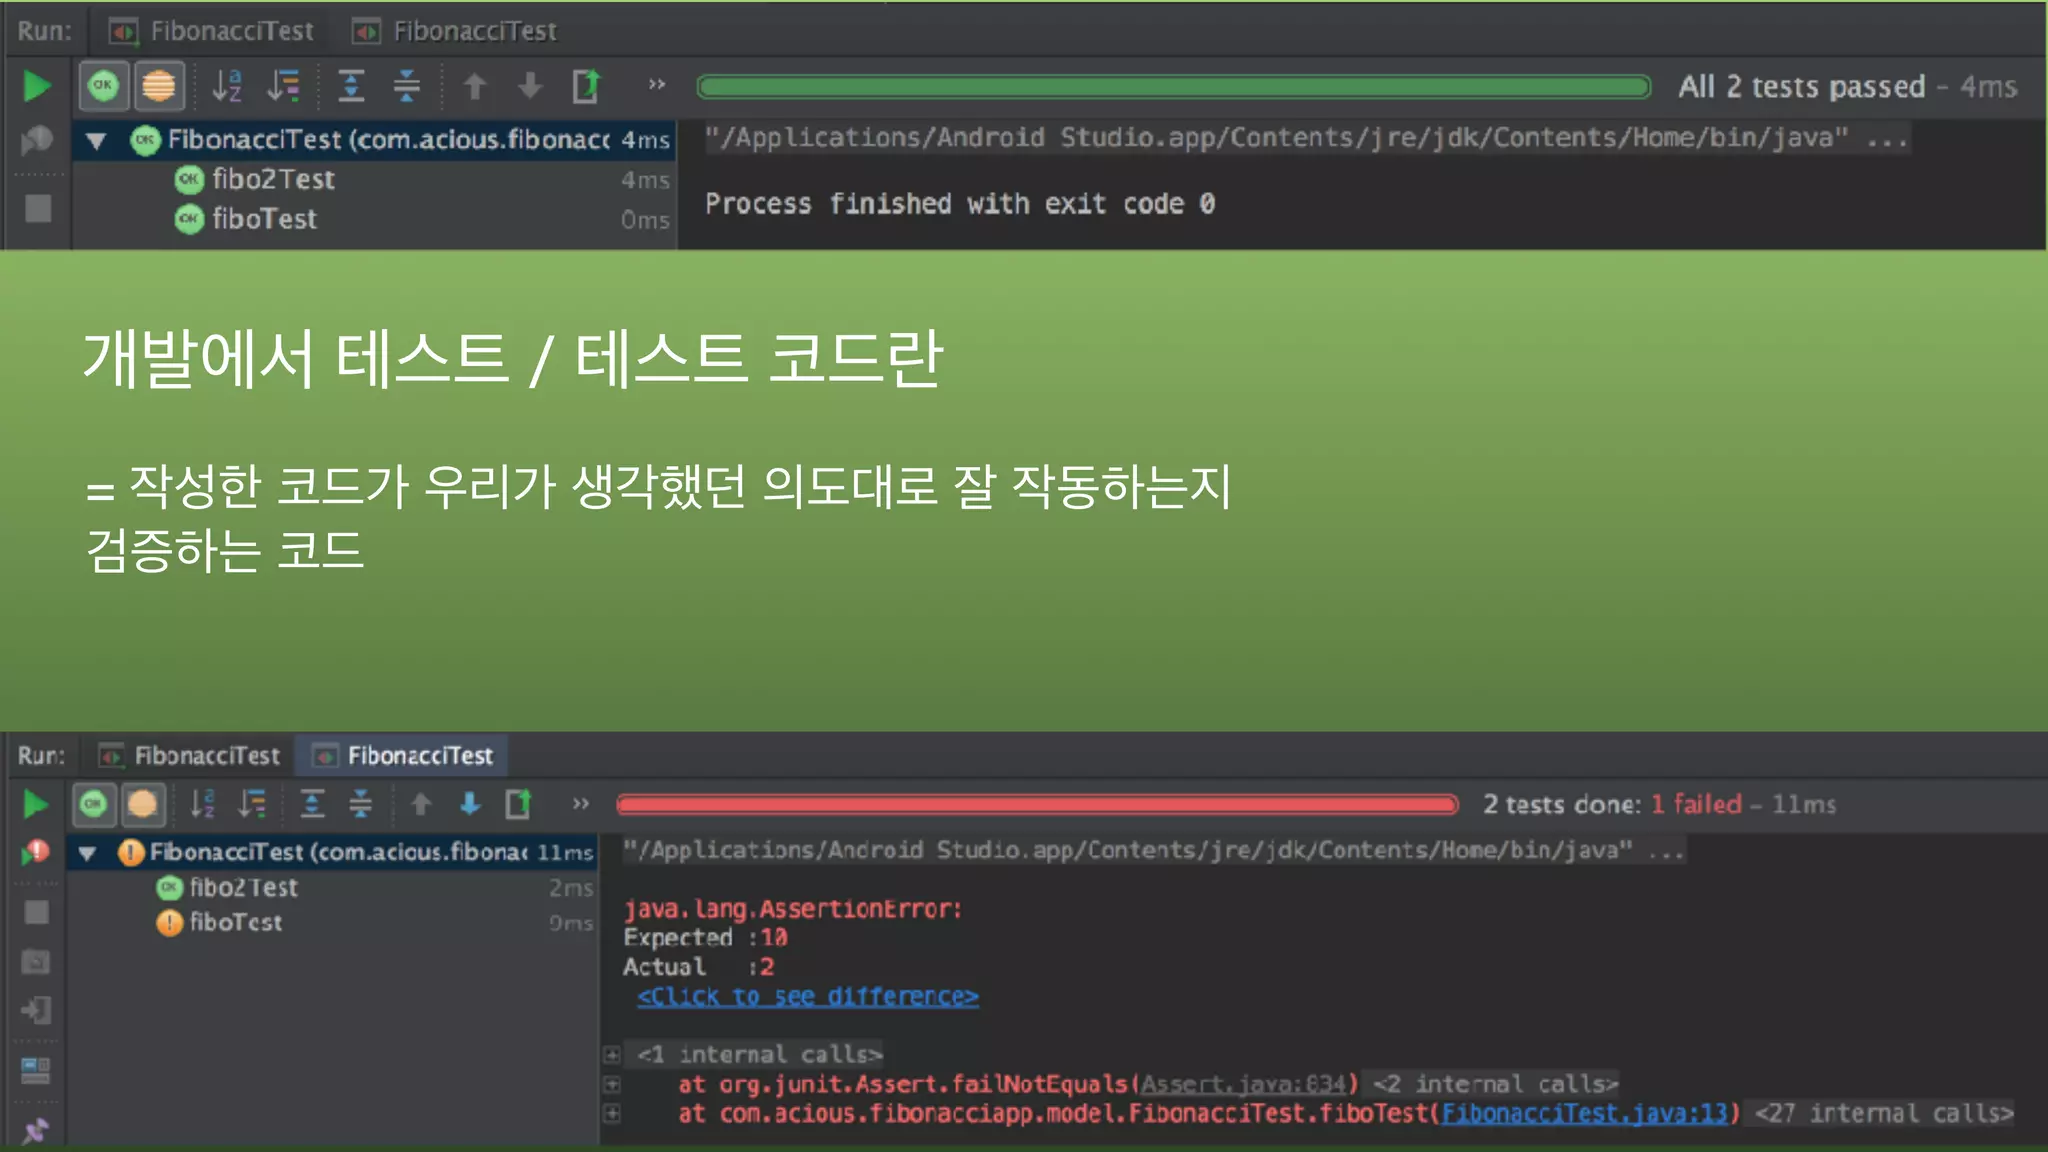Select passed fiboTest row in top panel
The width and height of the screenshot is (2048, 1152).
coord(374,219)
